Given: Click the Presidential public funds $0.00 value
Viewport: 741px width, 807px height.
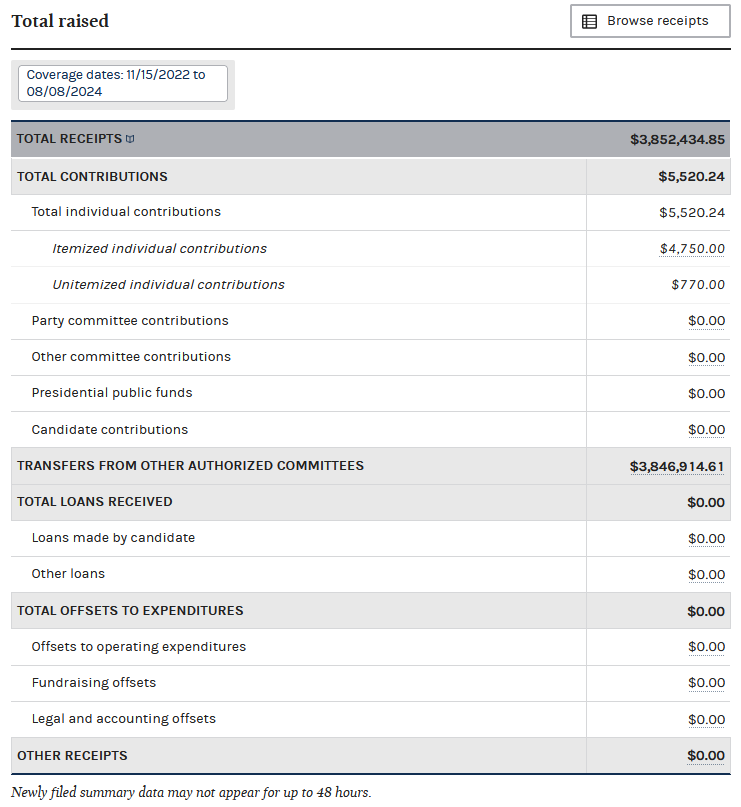Looking at the screenshot, I should (x=707, y=394).
